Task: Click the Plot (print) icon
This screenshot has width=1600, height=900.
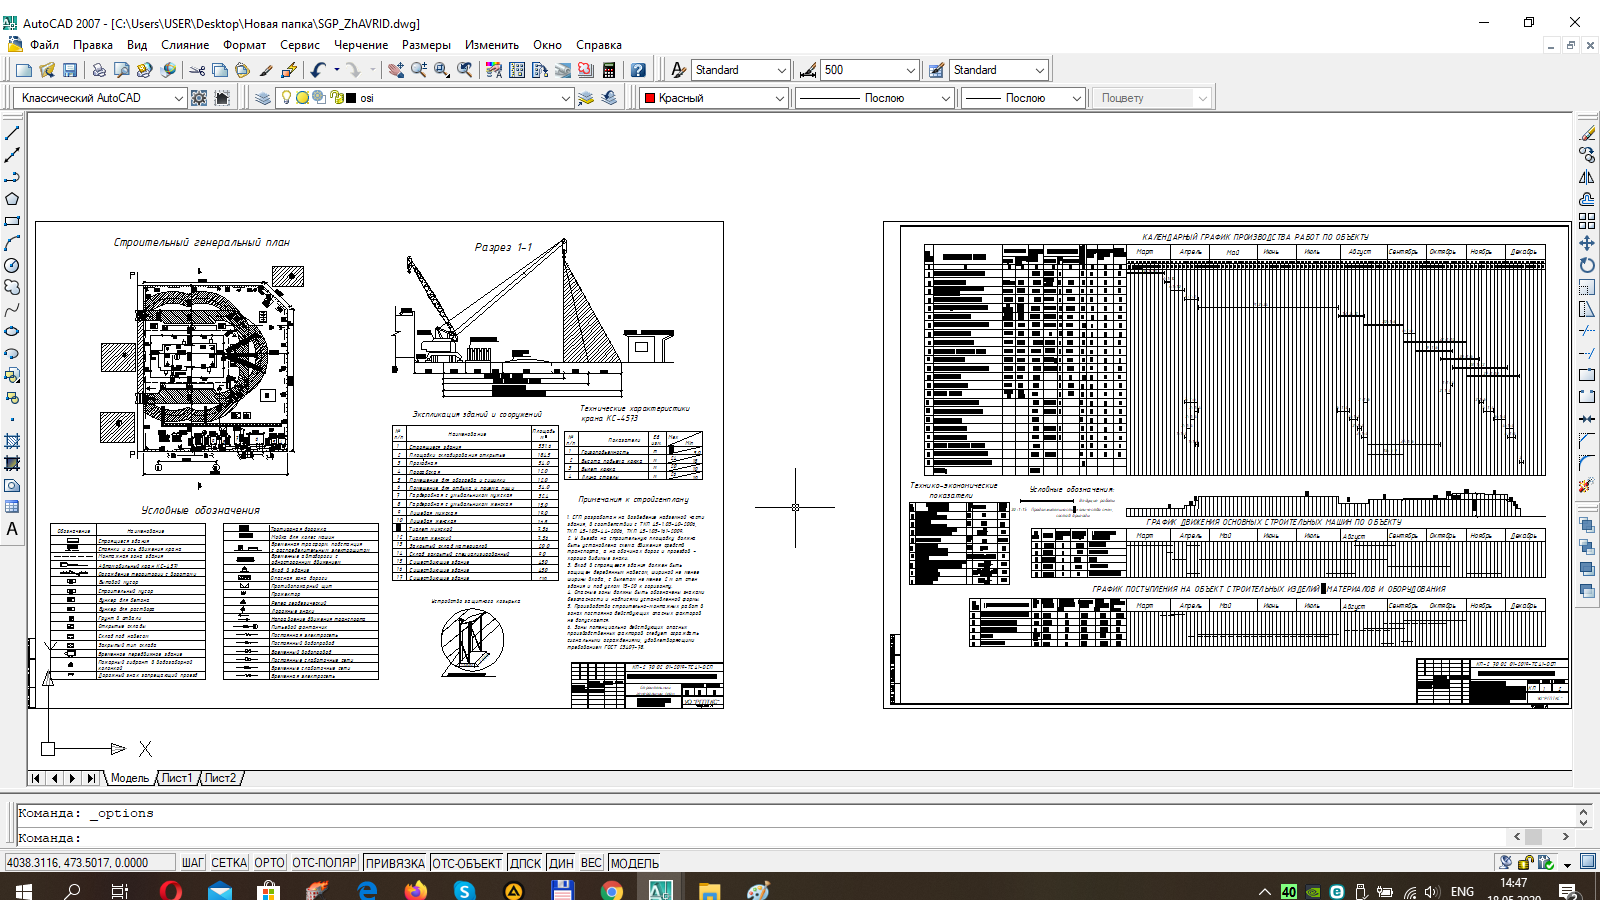Action: click(x=99, y=70)
